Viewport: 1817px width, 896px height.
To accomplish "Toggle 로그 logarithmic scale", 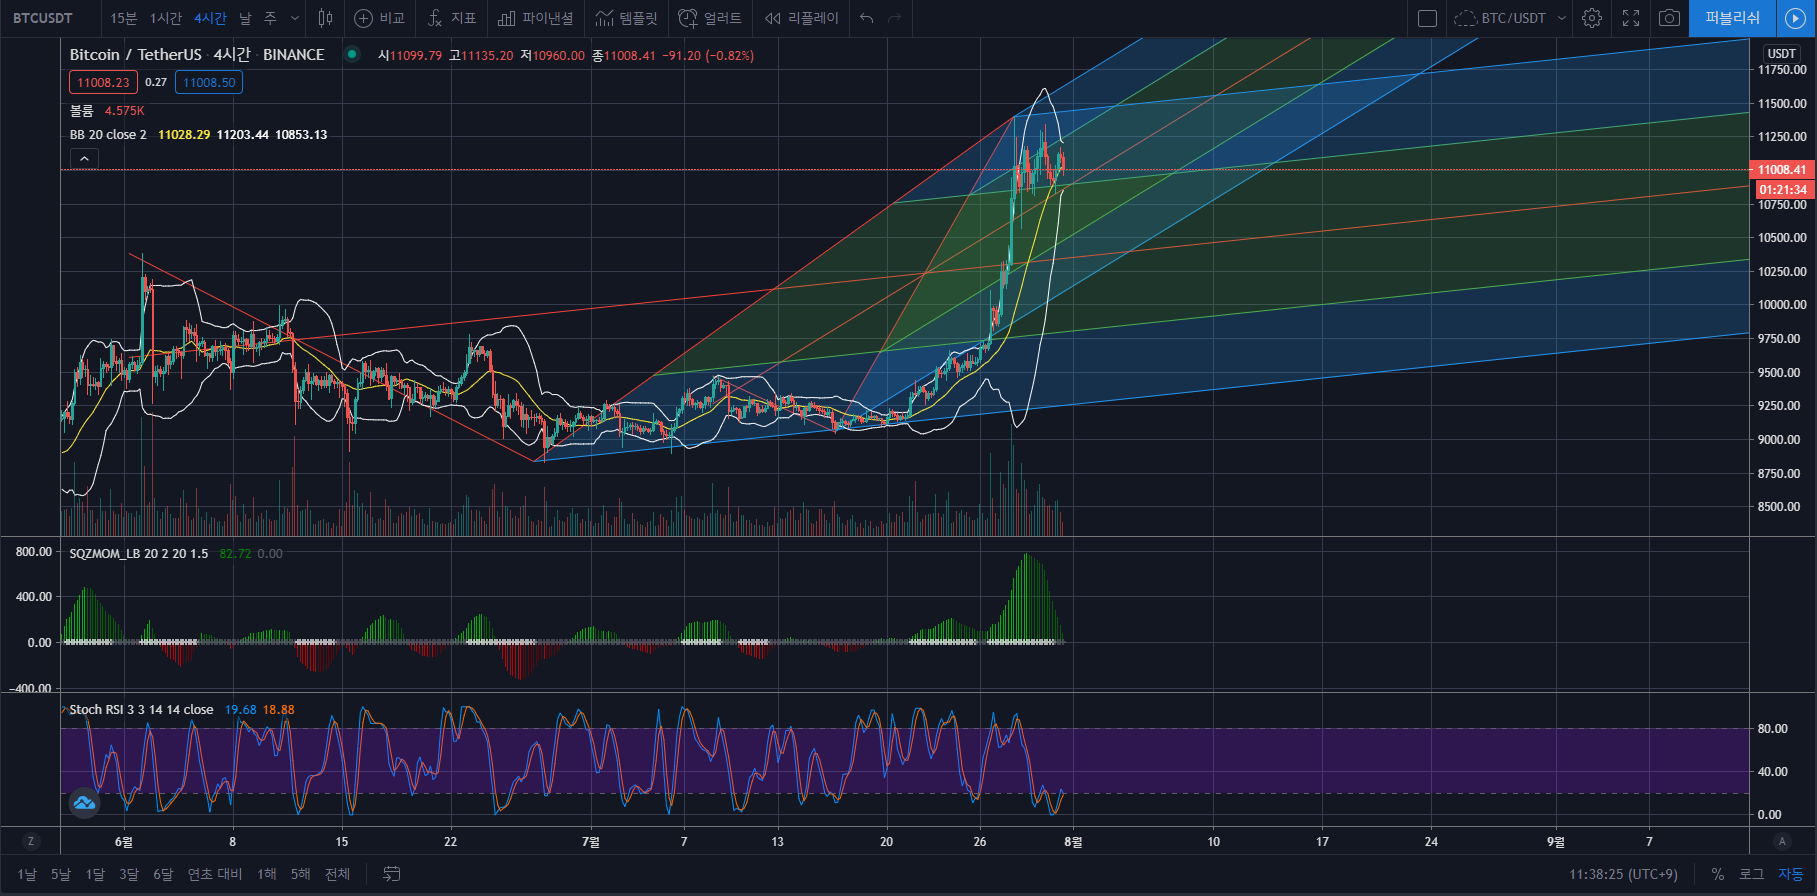I will tap(1751, 874).
